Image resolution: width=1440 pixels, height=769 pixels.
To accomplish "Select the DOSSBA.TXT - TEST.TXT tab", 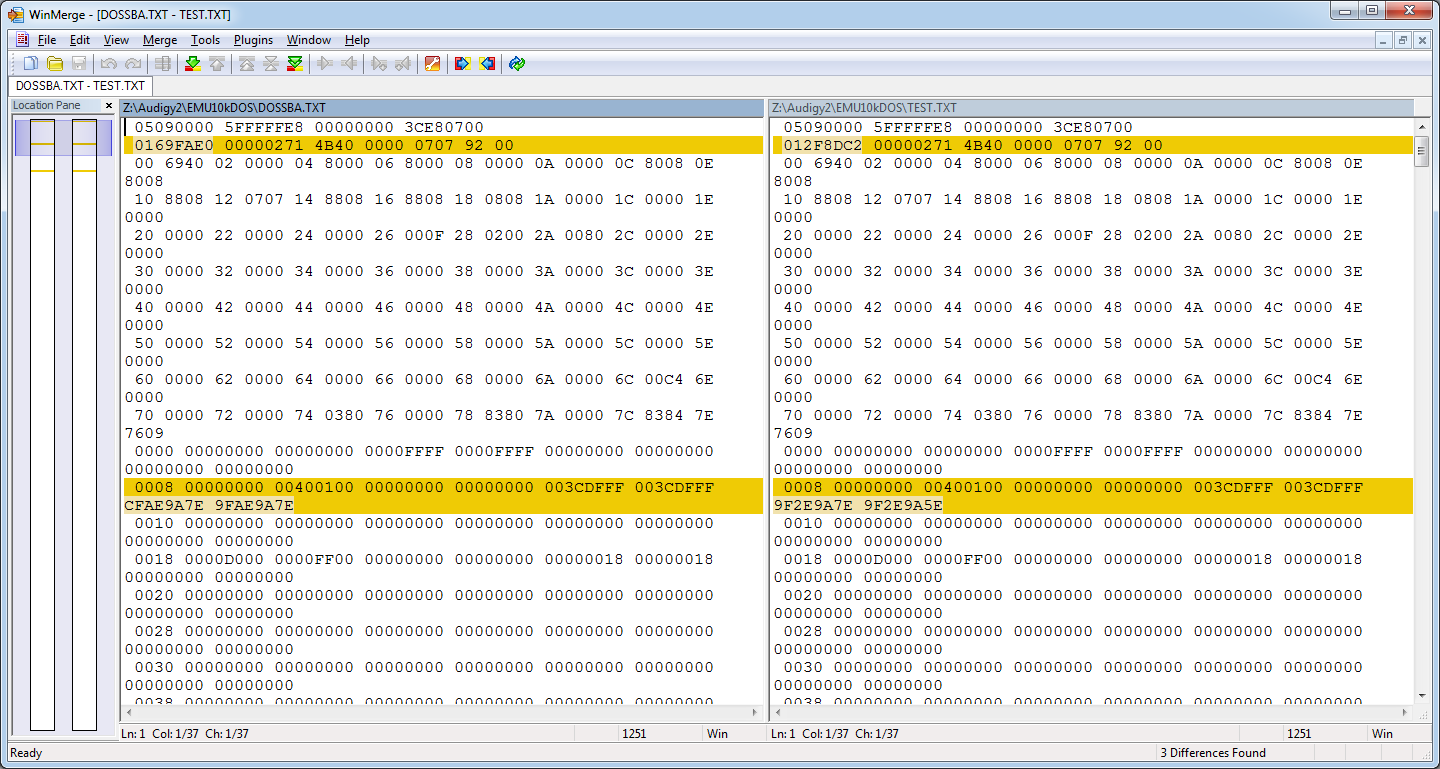I will pos(80,86).
